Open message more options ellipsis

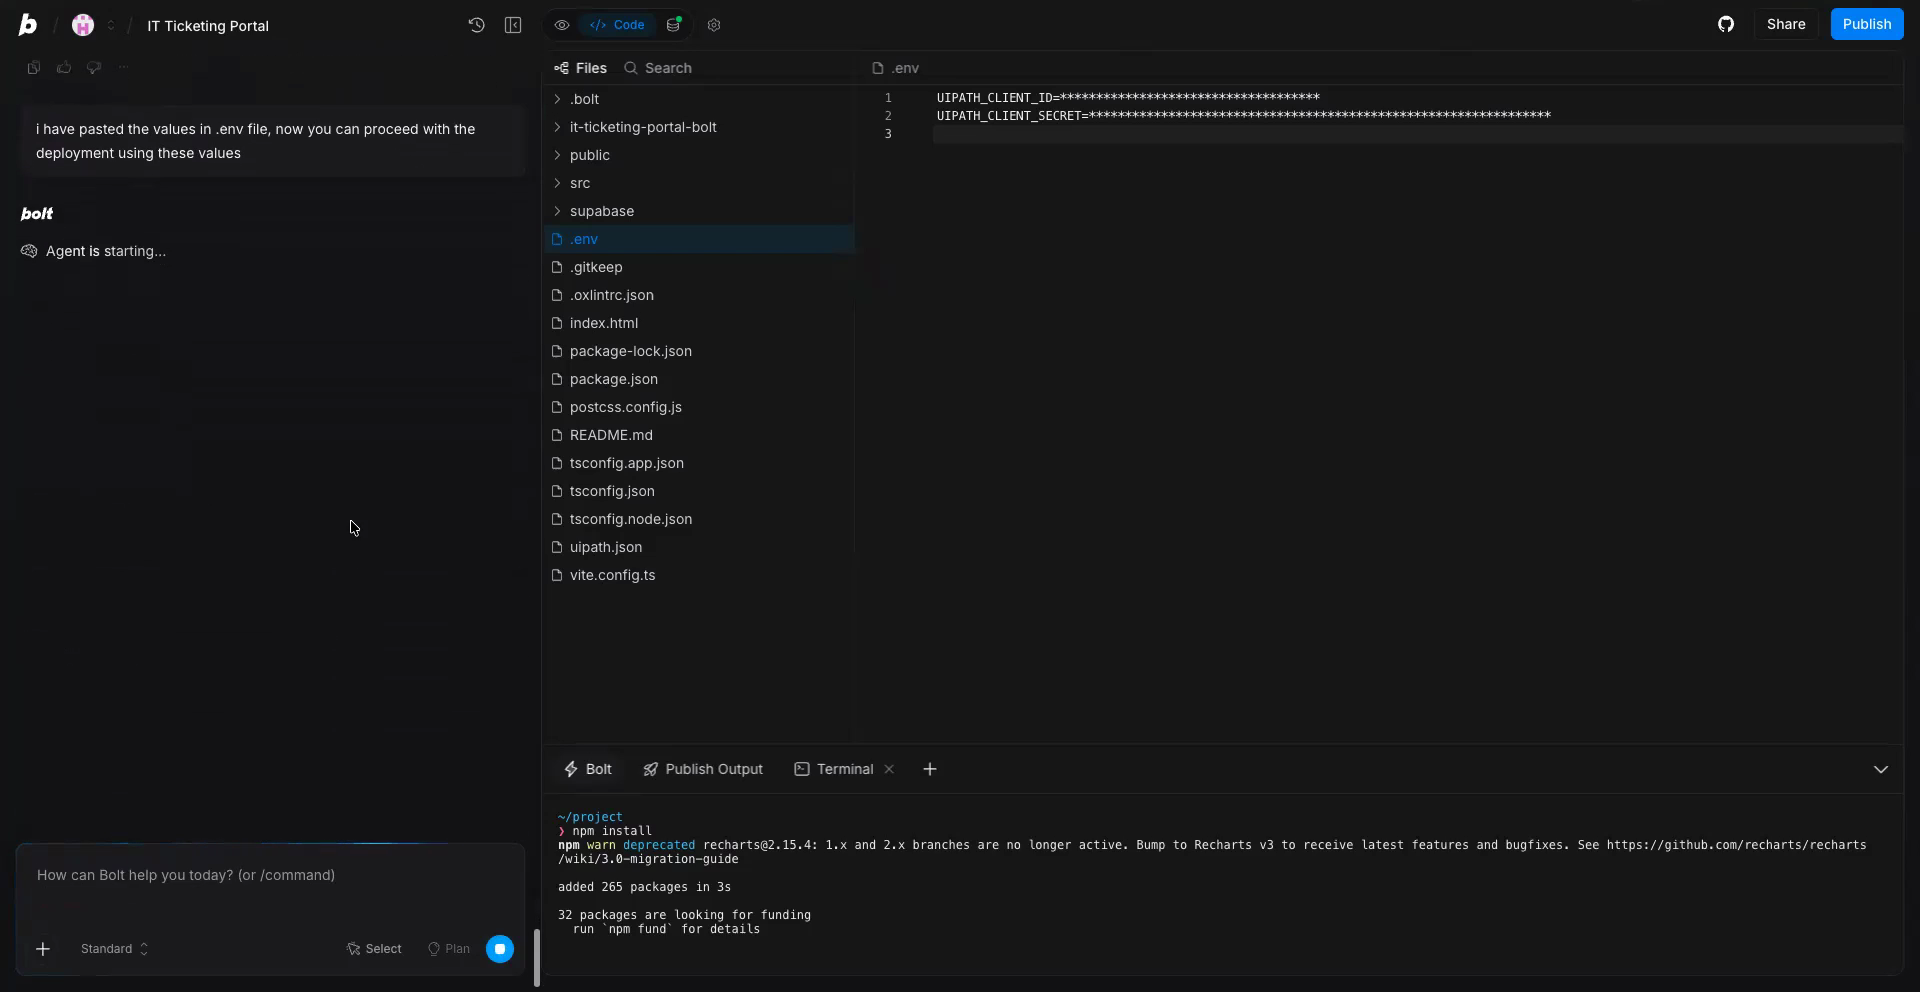[124, 67]
